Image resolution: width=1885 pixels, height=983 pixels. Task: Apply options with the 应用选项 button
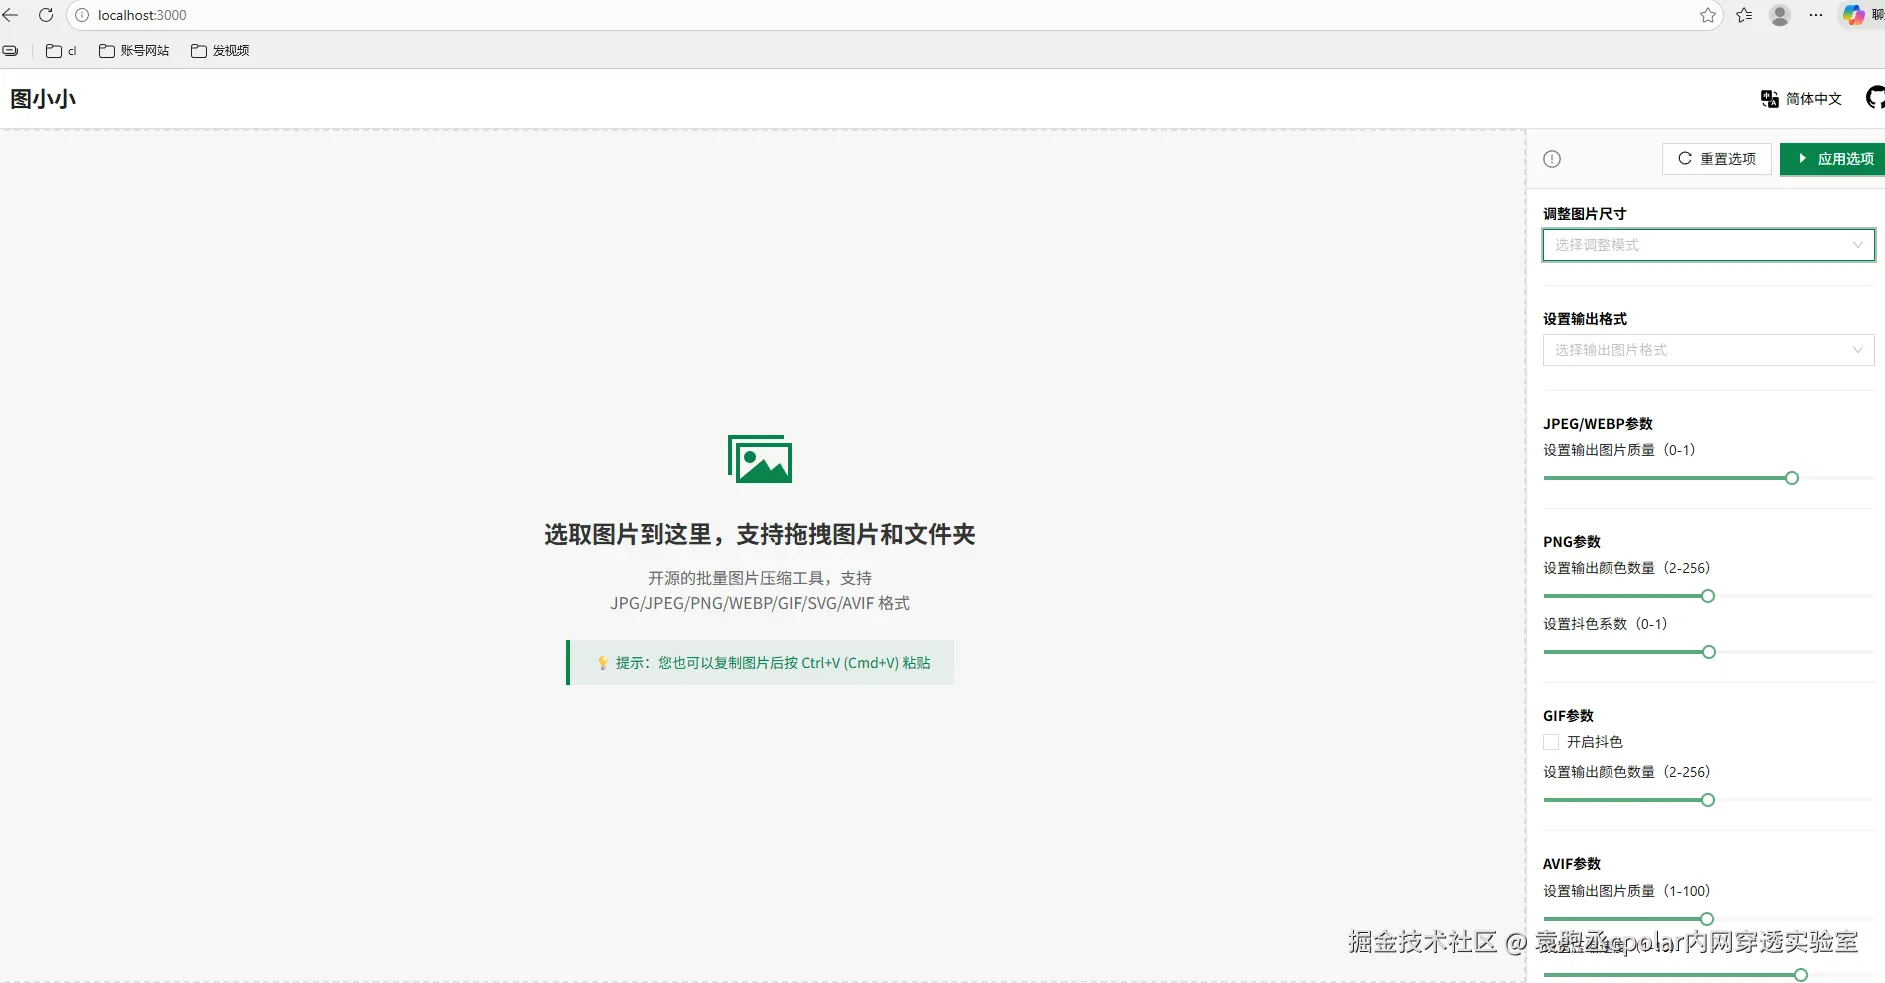1833,158
